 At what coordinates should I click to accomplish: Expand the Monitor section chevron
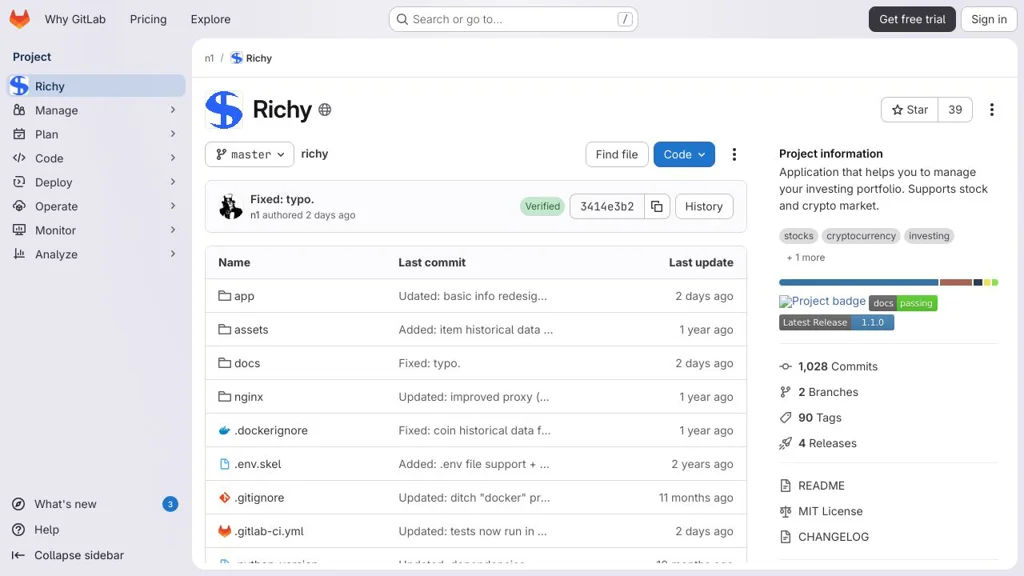point(173,230)
